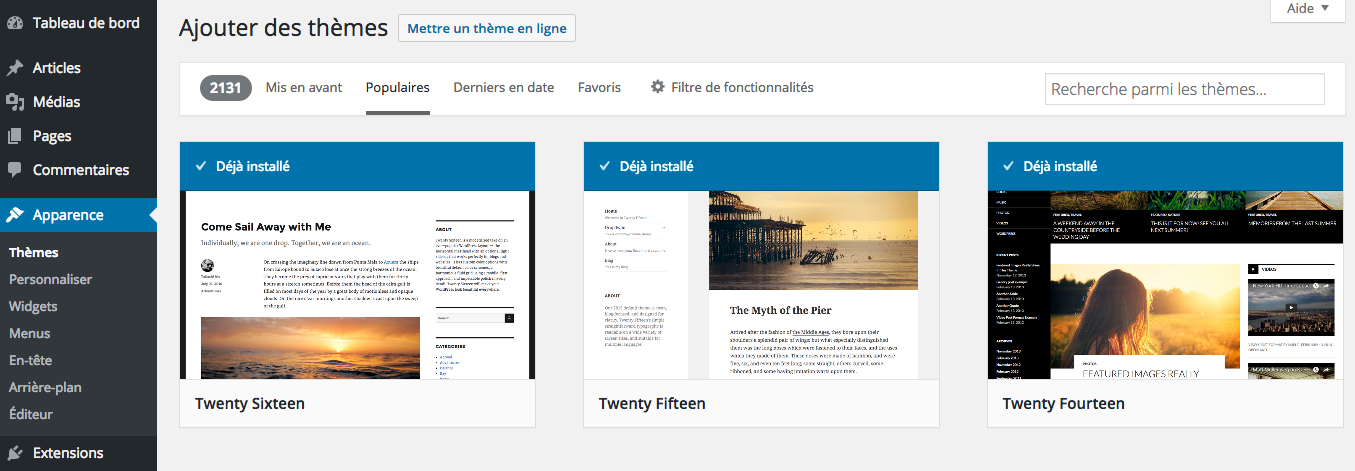The height and width of the screenshot is (471, 1355).
Task: Switch to Derniers en date tab
Action: (x=504, y=87)
